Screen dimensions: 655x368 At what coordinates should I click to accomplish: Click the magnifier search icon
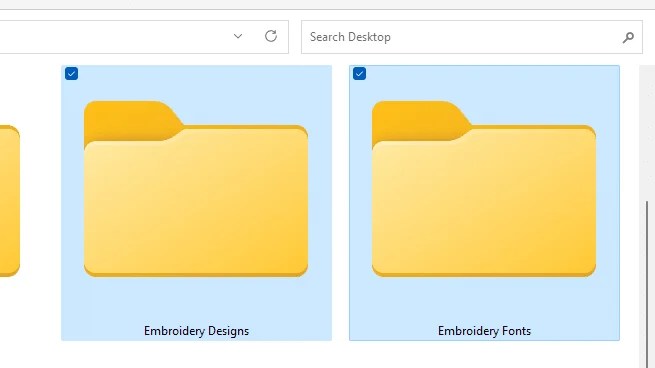point(628,37)
